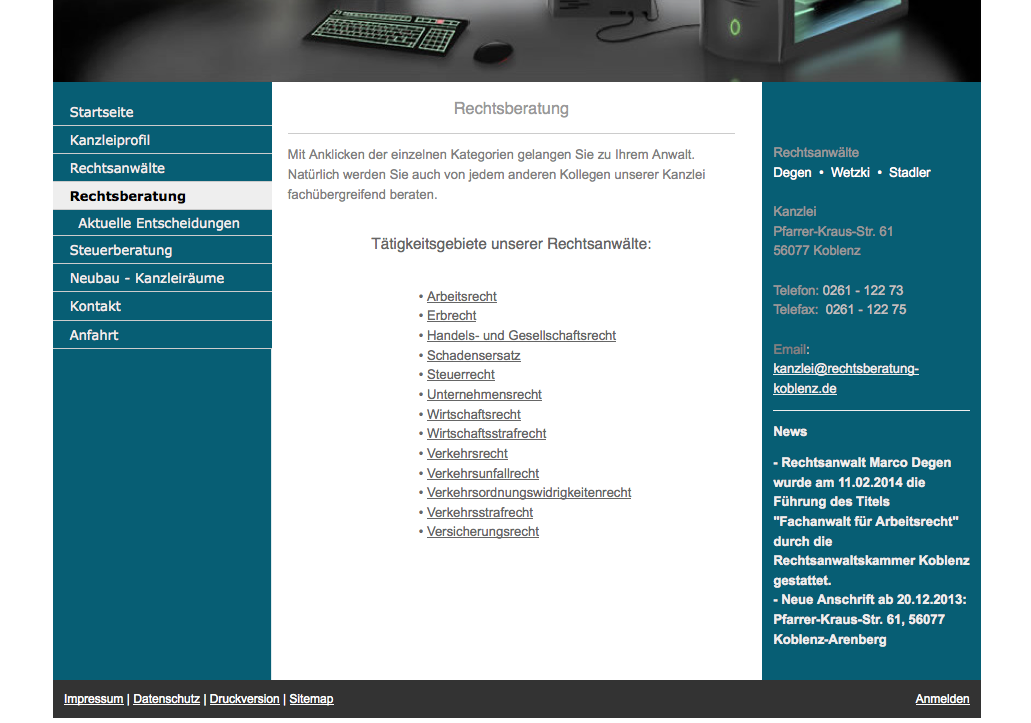Select the Schadensersatz link

[473, 356]
